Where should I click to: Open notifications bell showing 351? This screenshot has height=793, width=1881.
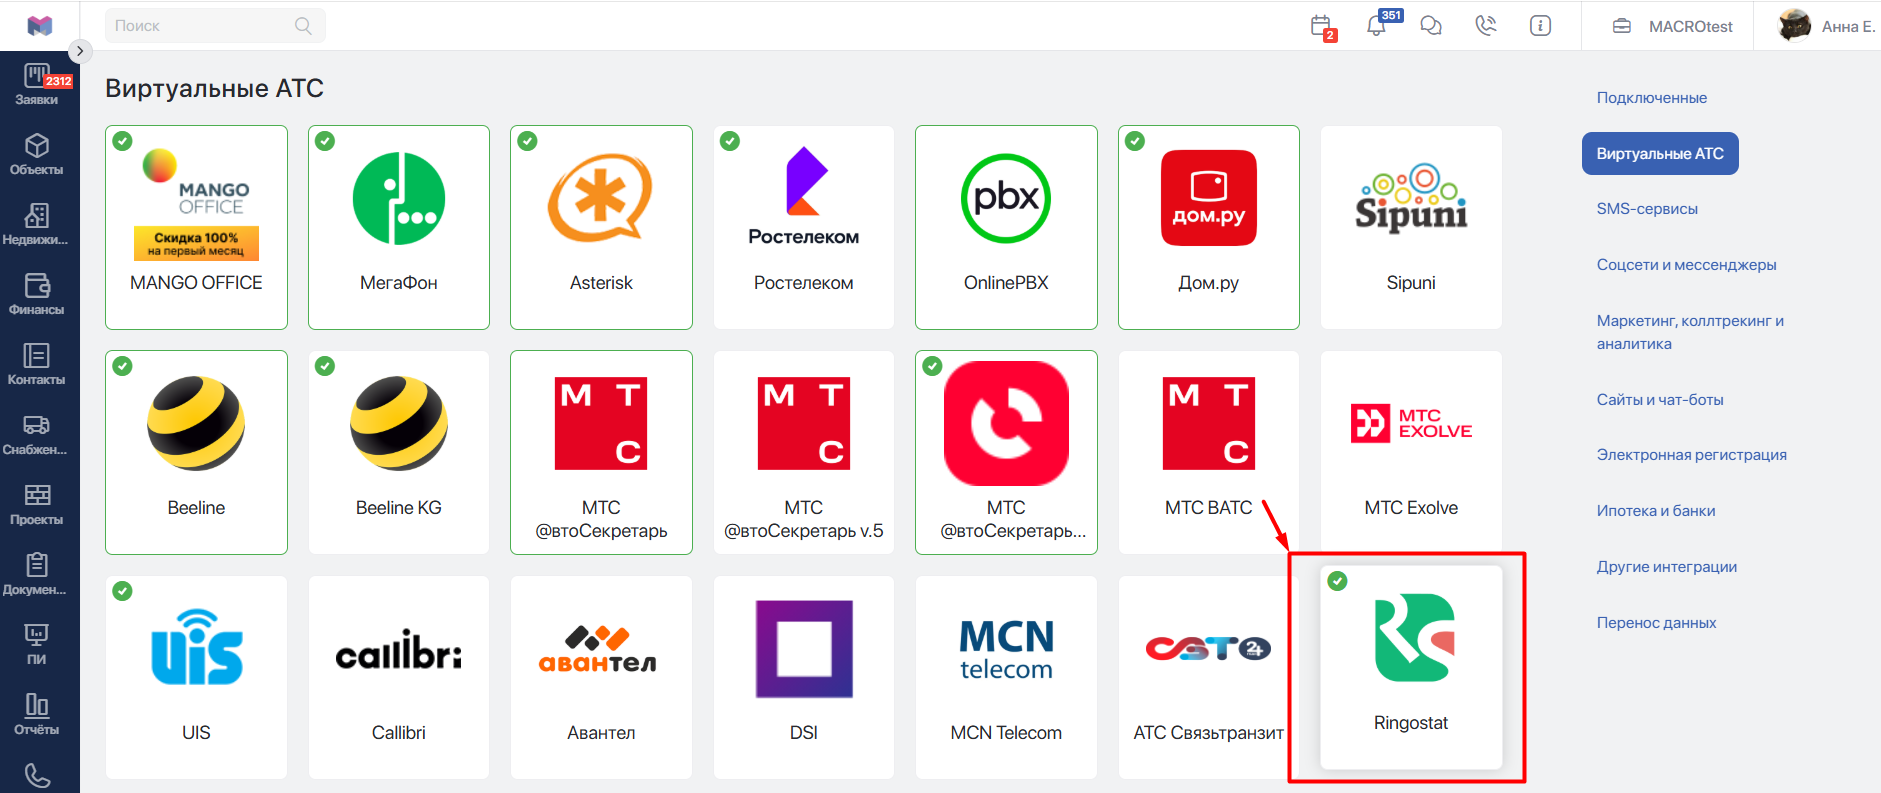pos(1378,25)
